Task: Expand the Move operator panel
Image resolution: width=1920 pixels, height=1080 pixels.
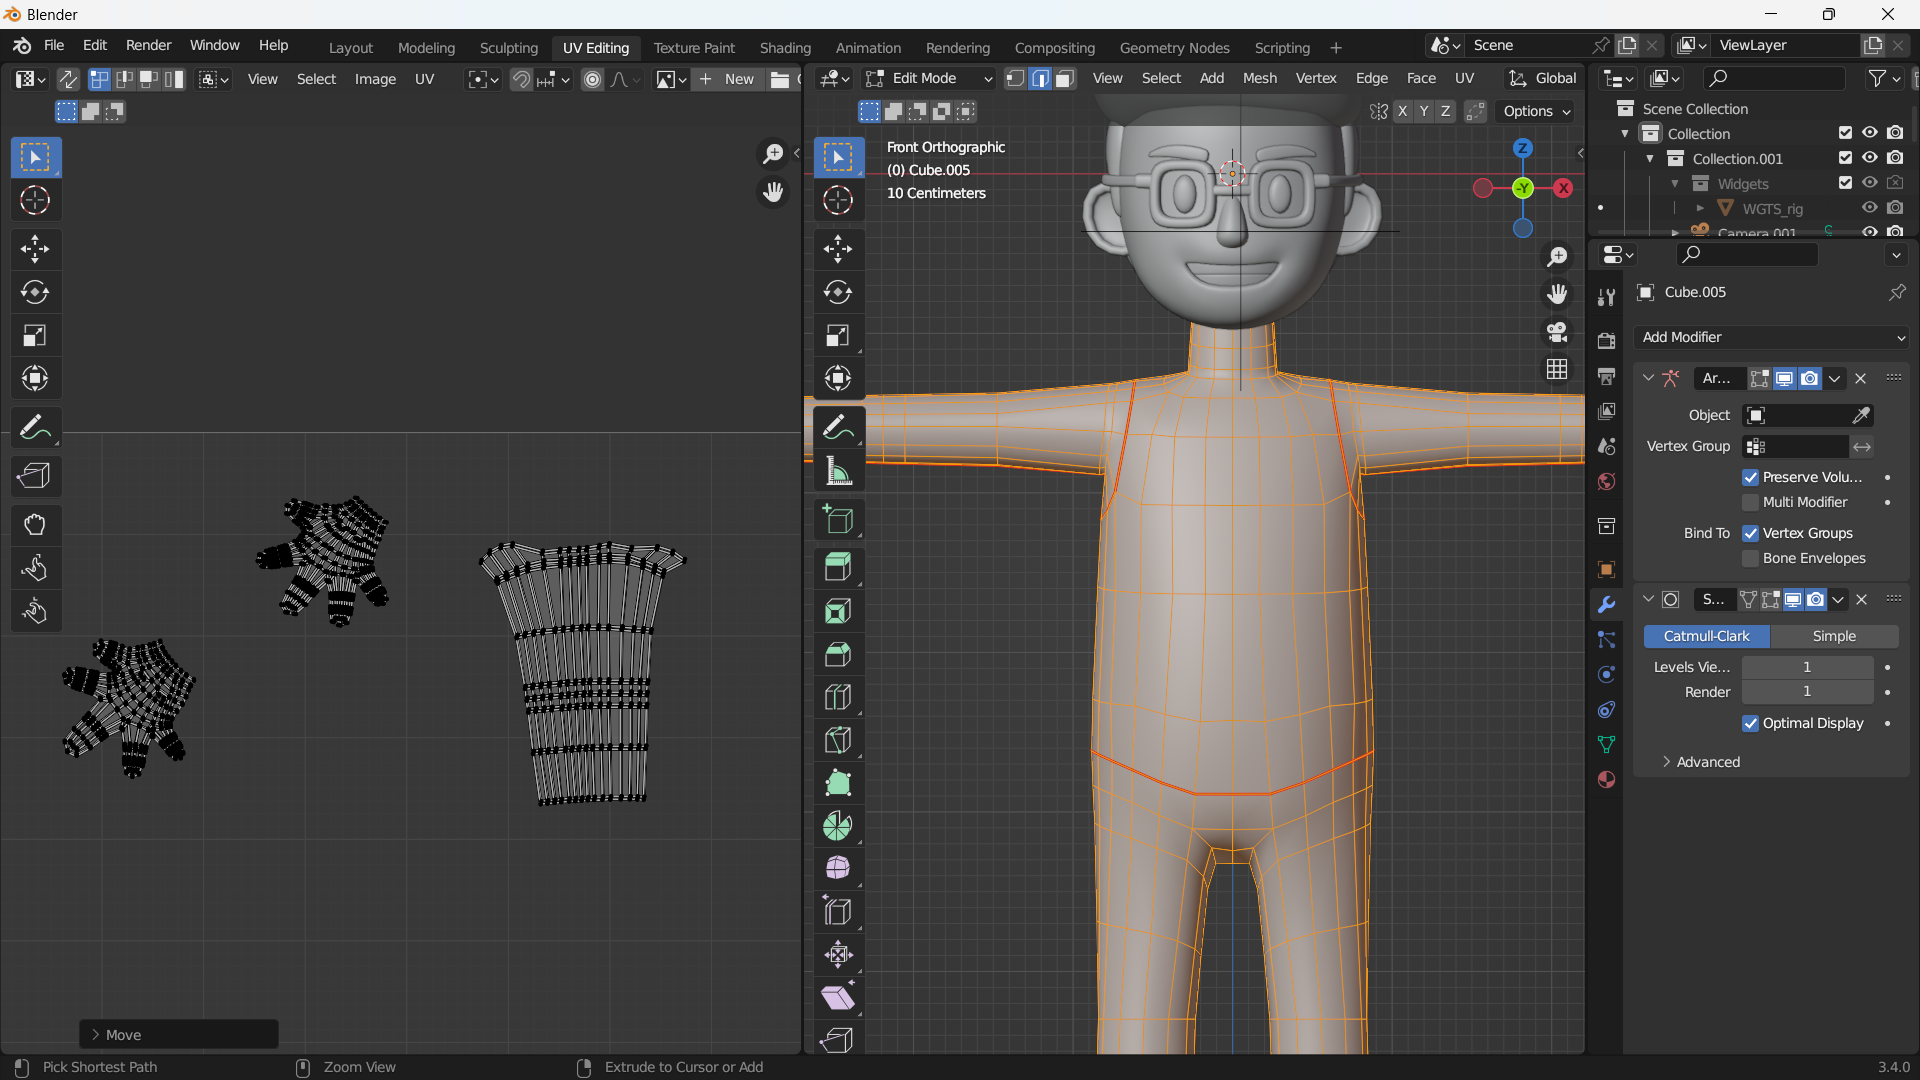Action: coord(179,1035)
